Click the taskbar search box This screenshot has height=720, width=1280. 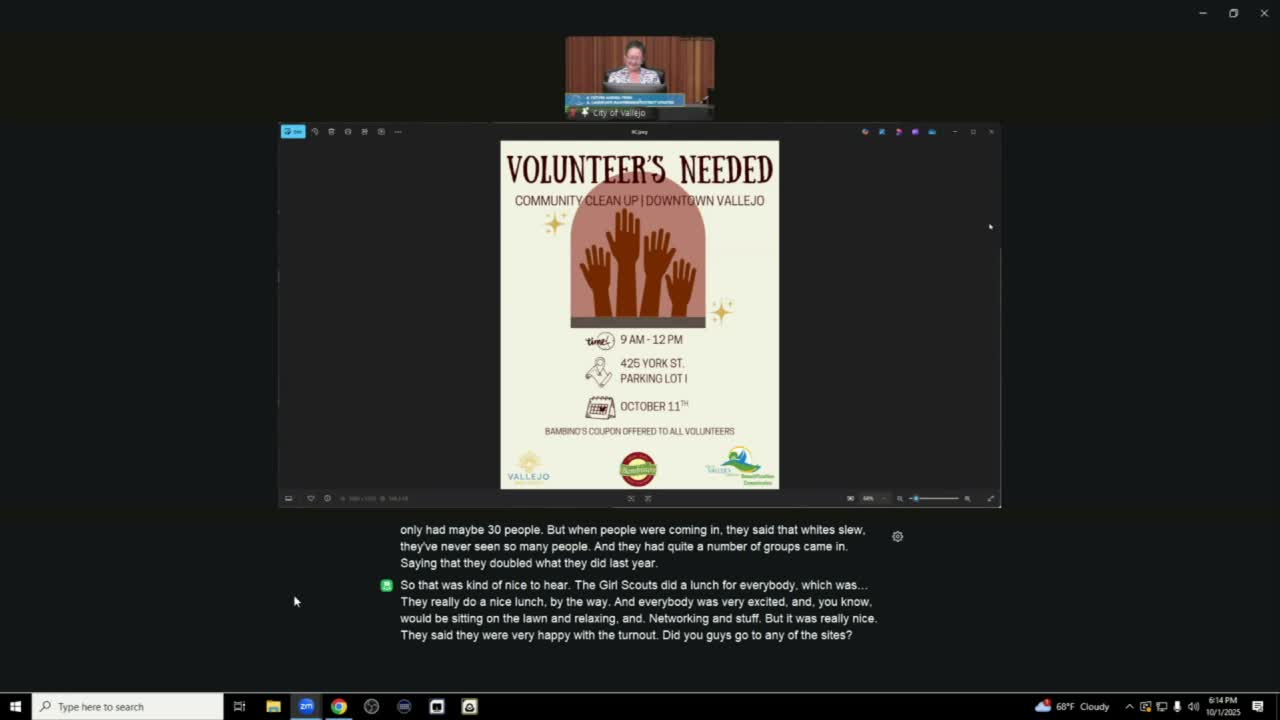128,707
